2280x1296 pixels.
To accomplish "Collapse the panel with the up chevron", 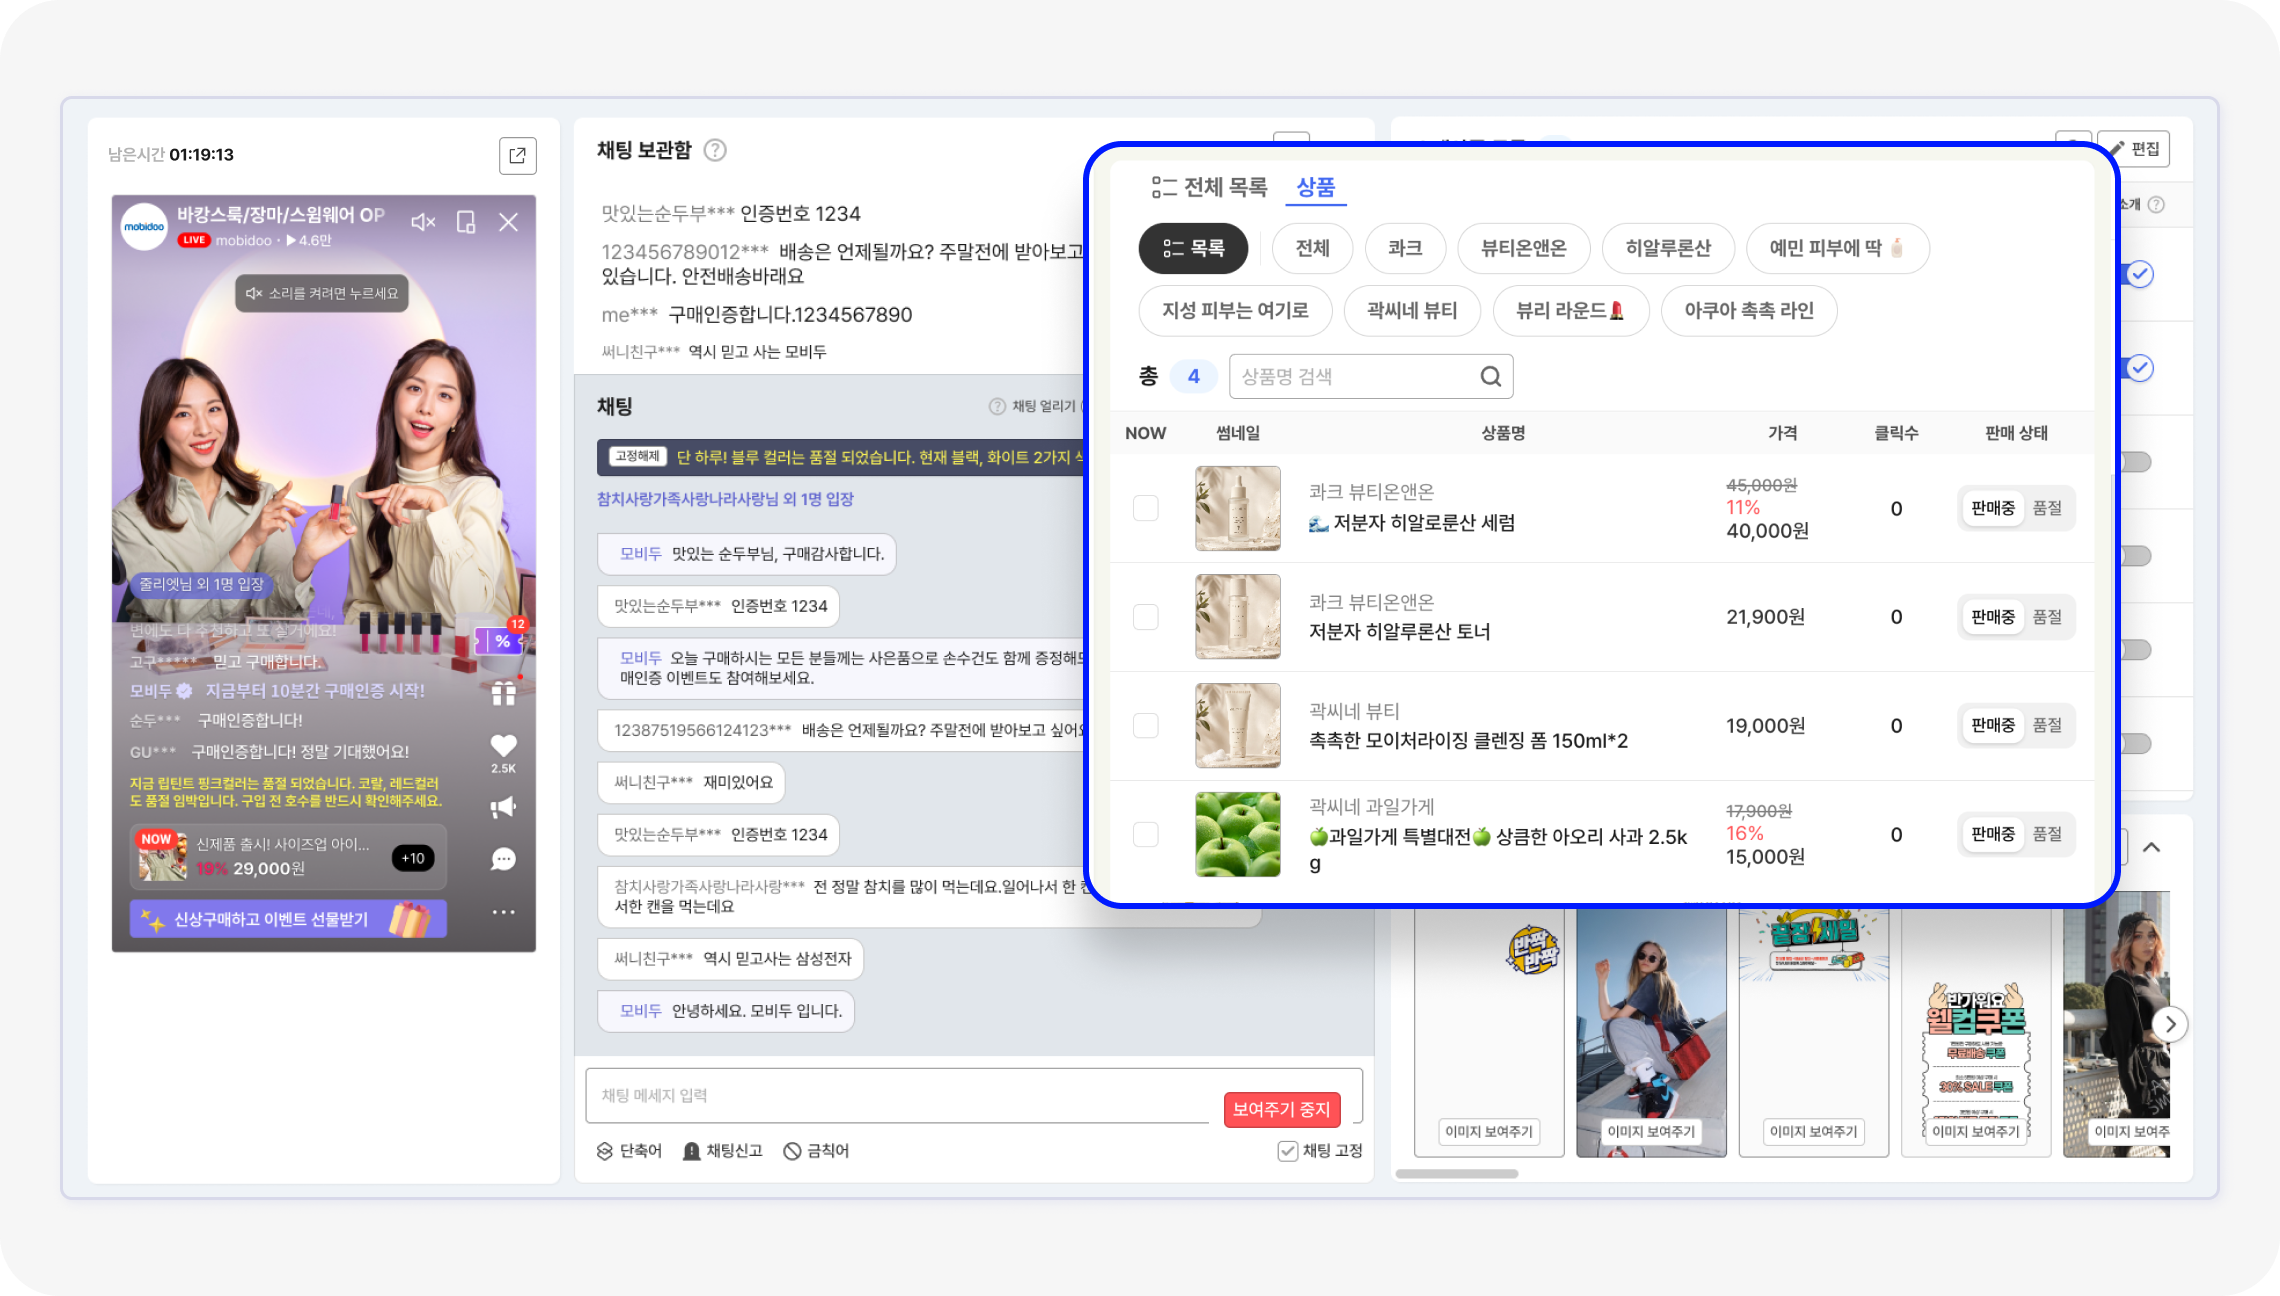I will (x=2152, y=847).
